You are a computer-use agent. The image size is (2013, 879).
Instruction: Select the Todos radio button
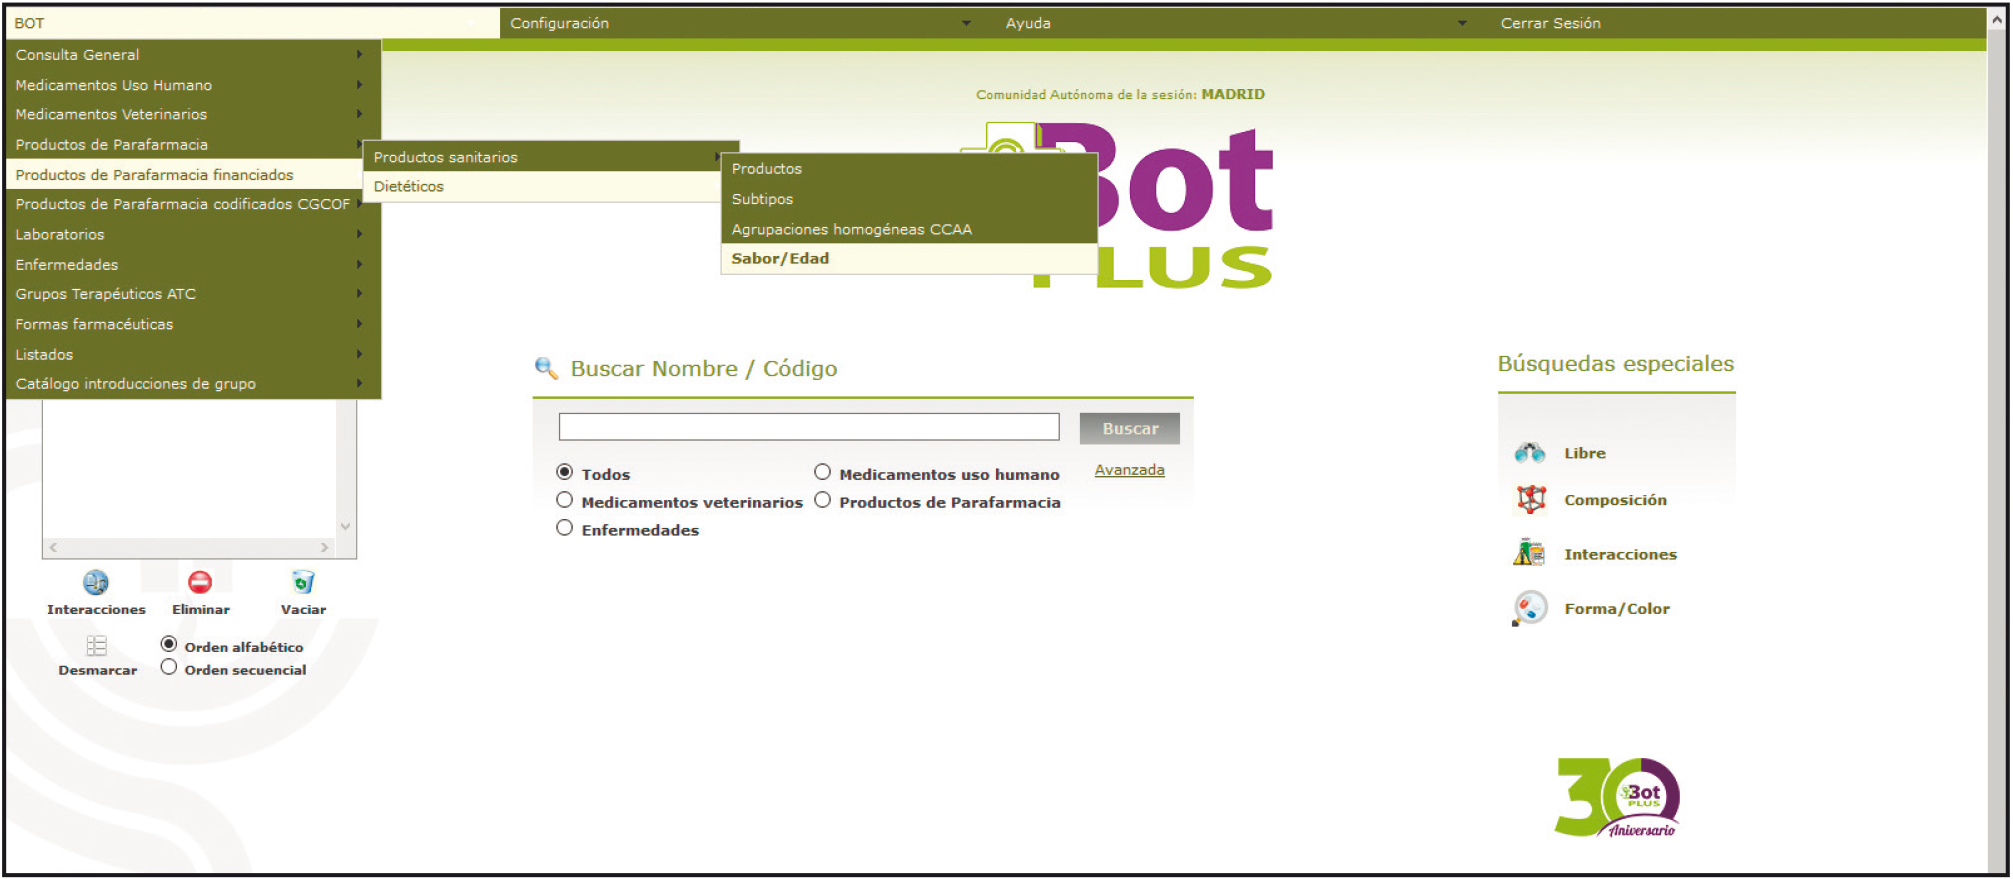565,472
